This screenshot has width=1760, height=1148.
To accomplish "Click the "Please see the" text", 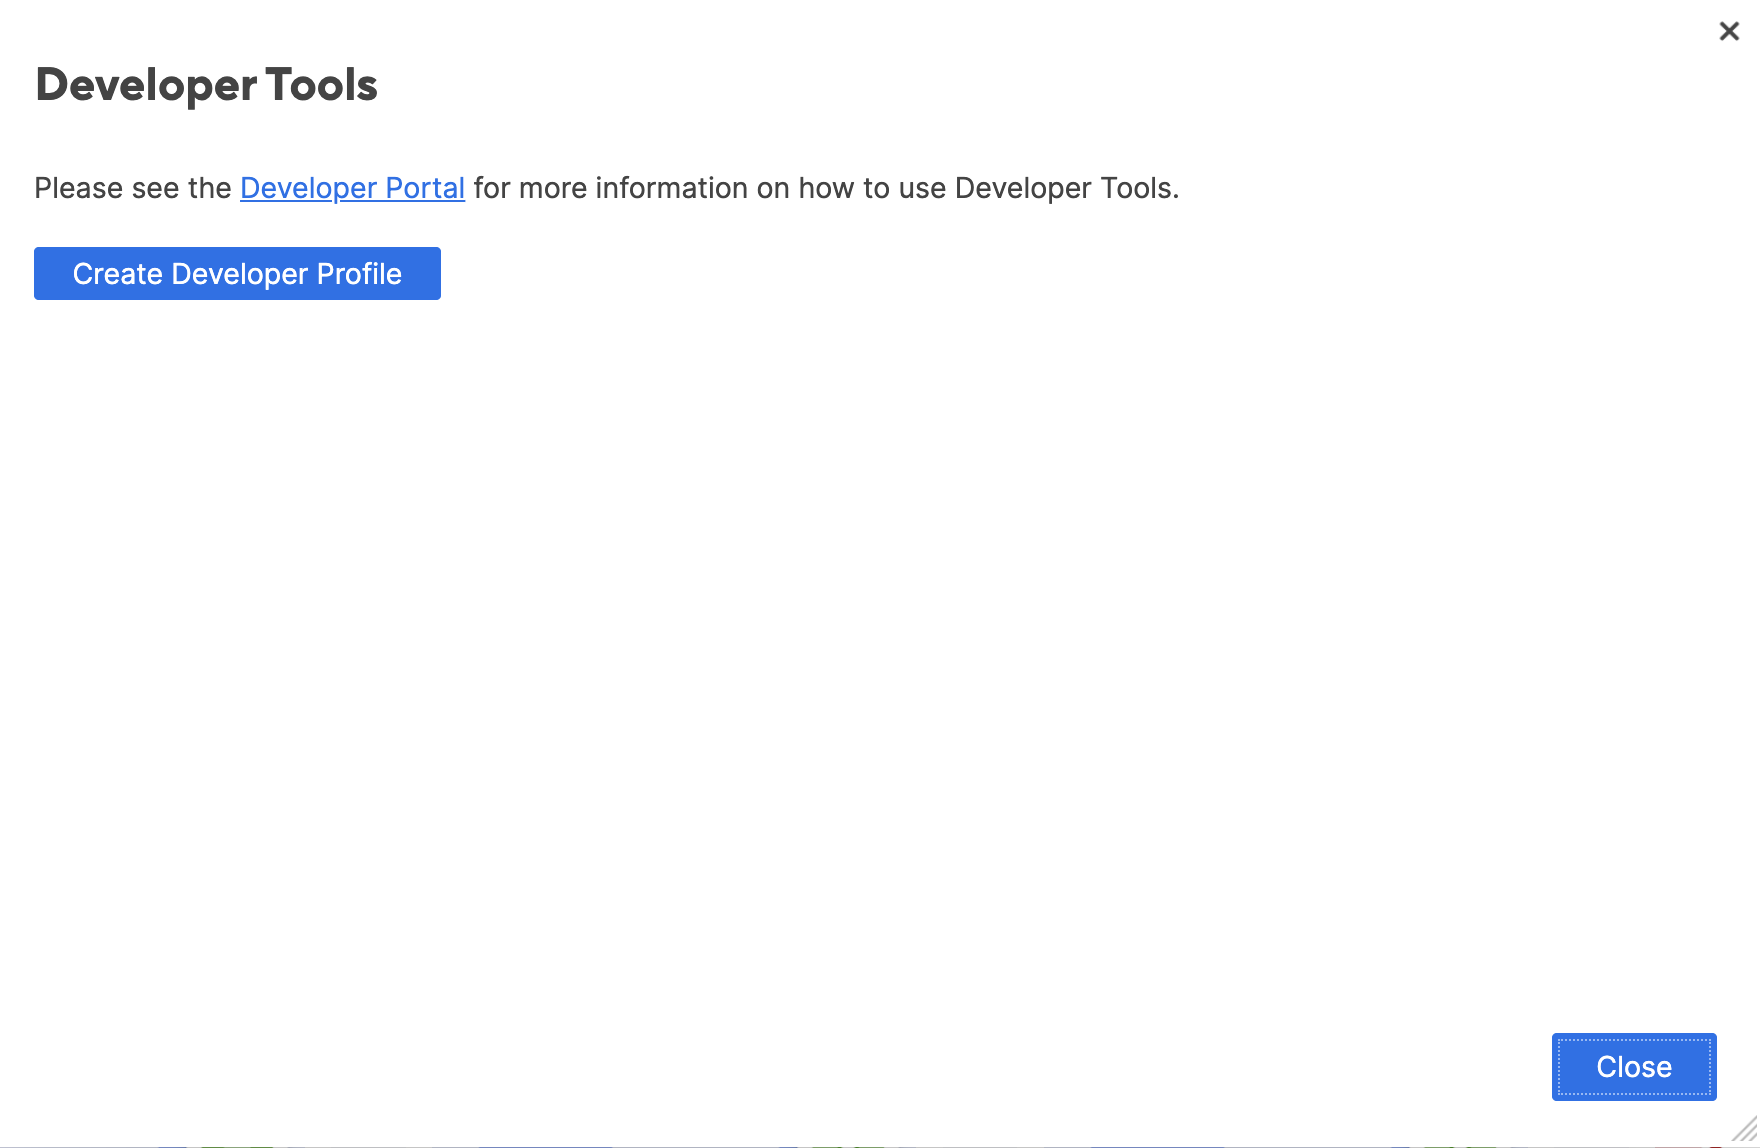I will (x=132, y=188).
